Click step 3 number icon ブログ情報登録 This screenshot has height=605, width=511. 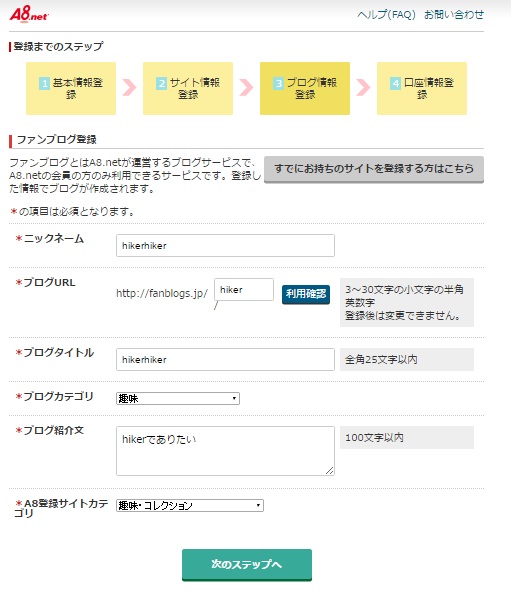pyautogui.click(x=278, y=83)
